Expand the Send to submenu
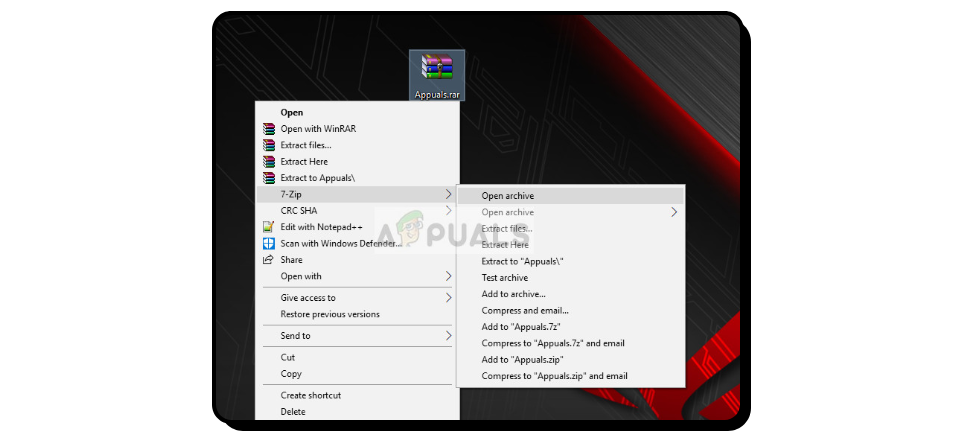The width and height of the screenshot is (958, 443). (357, 335)
